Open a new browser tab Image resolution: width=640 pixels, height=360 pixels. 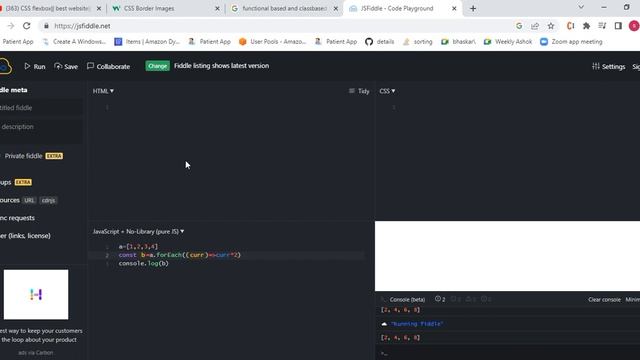[473, 9]
